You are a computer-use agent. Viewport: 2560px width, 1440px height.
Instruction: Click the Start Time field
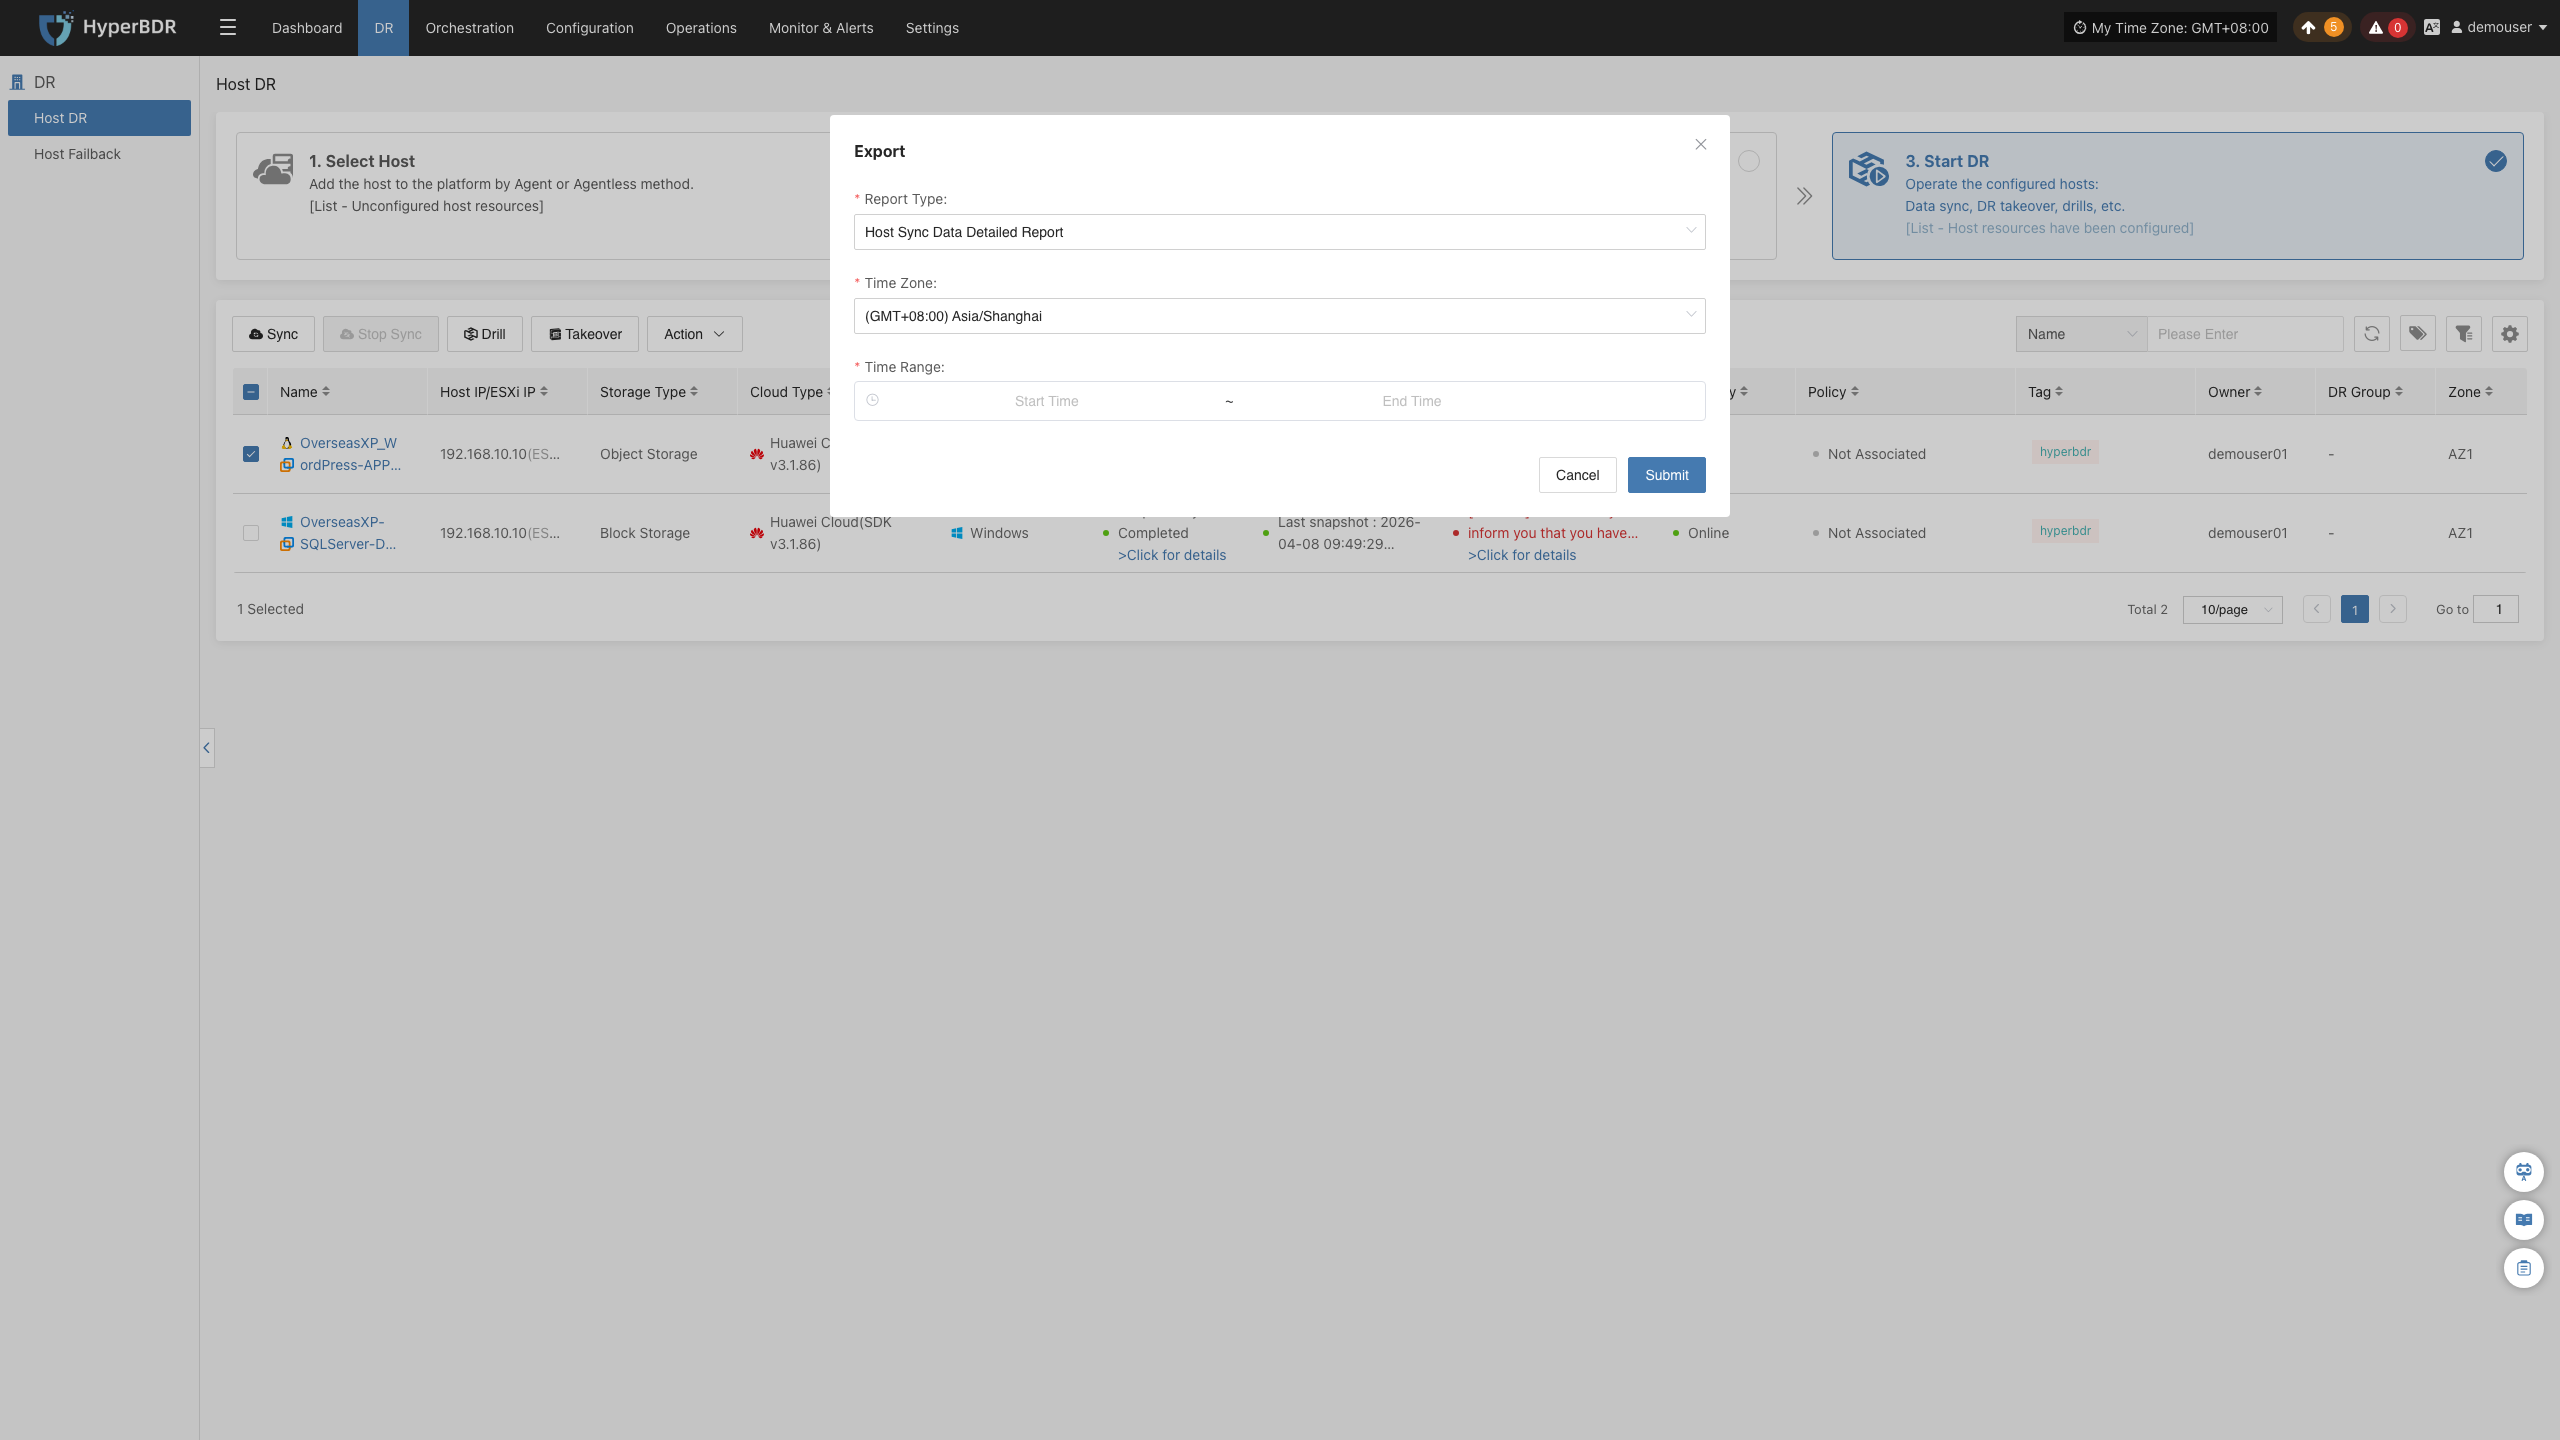(x=1046, y=401)
